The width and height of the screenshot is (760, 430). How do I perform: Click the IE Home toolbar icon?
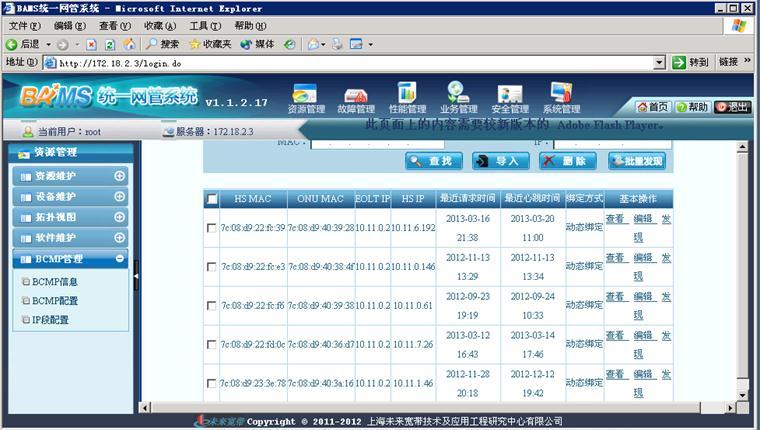(x=128, y=44)
